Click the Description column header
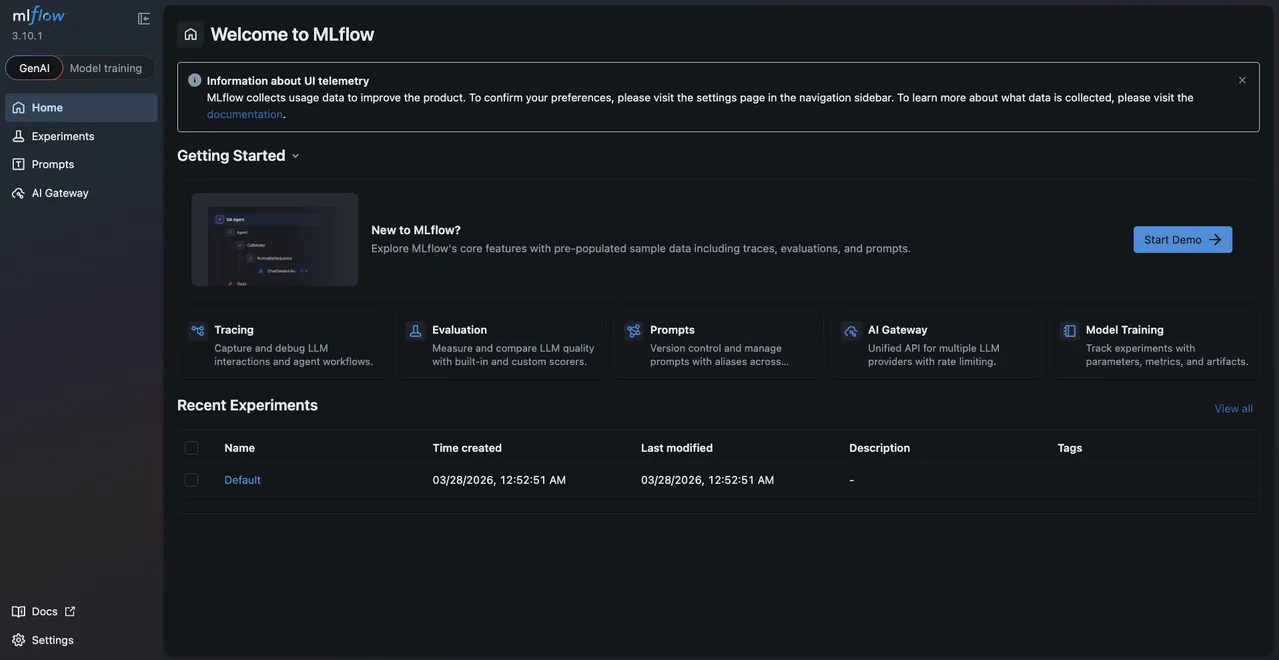The height and width of the screenshot is (660, 1279). pyautogui.click(x=880, y=448)
